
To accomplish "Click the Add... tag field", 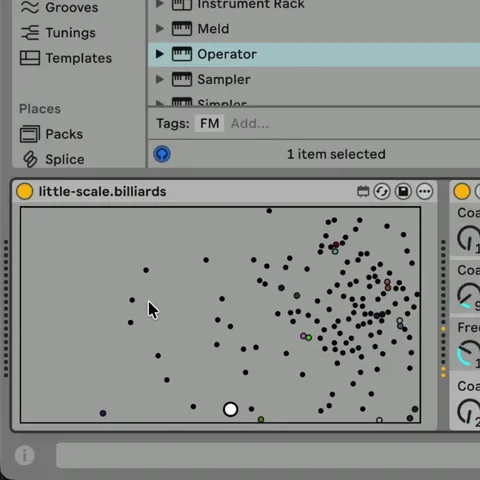I will [250, 124].
